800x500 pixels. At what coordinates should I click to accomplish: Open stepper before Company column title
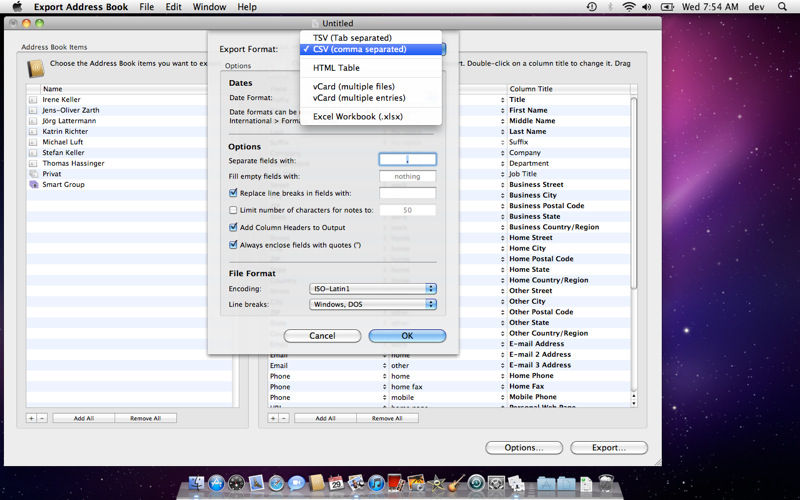(x=503, y=153)
